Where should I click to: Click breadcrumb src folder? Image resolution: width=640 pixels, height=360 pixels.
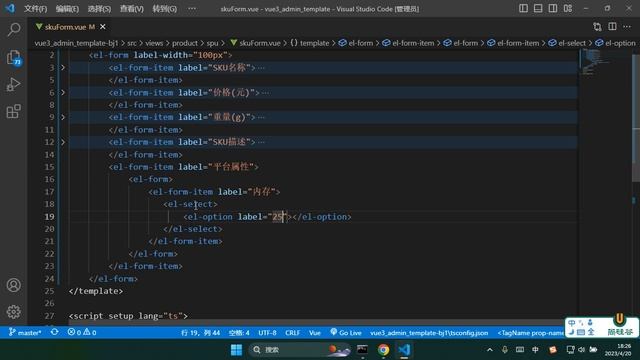click(132, 43)
